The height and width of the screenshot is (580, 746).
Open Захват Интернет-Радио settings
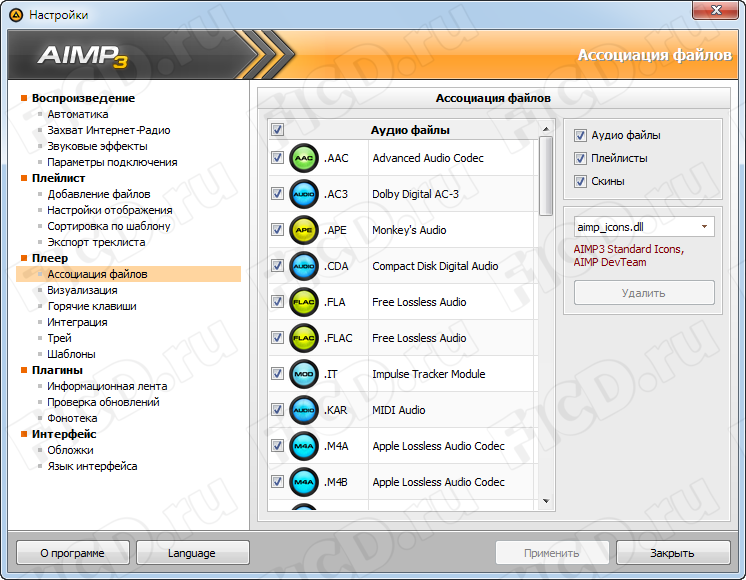pyautogui.click(x=108, y=130)
